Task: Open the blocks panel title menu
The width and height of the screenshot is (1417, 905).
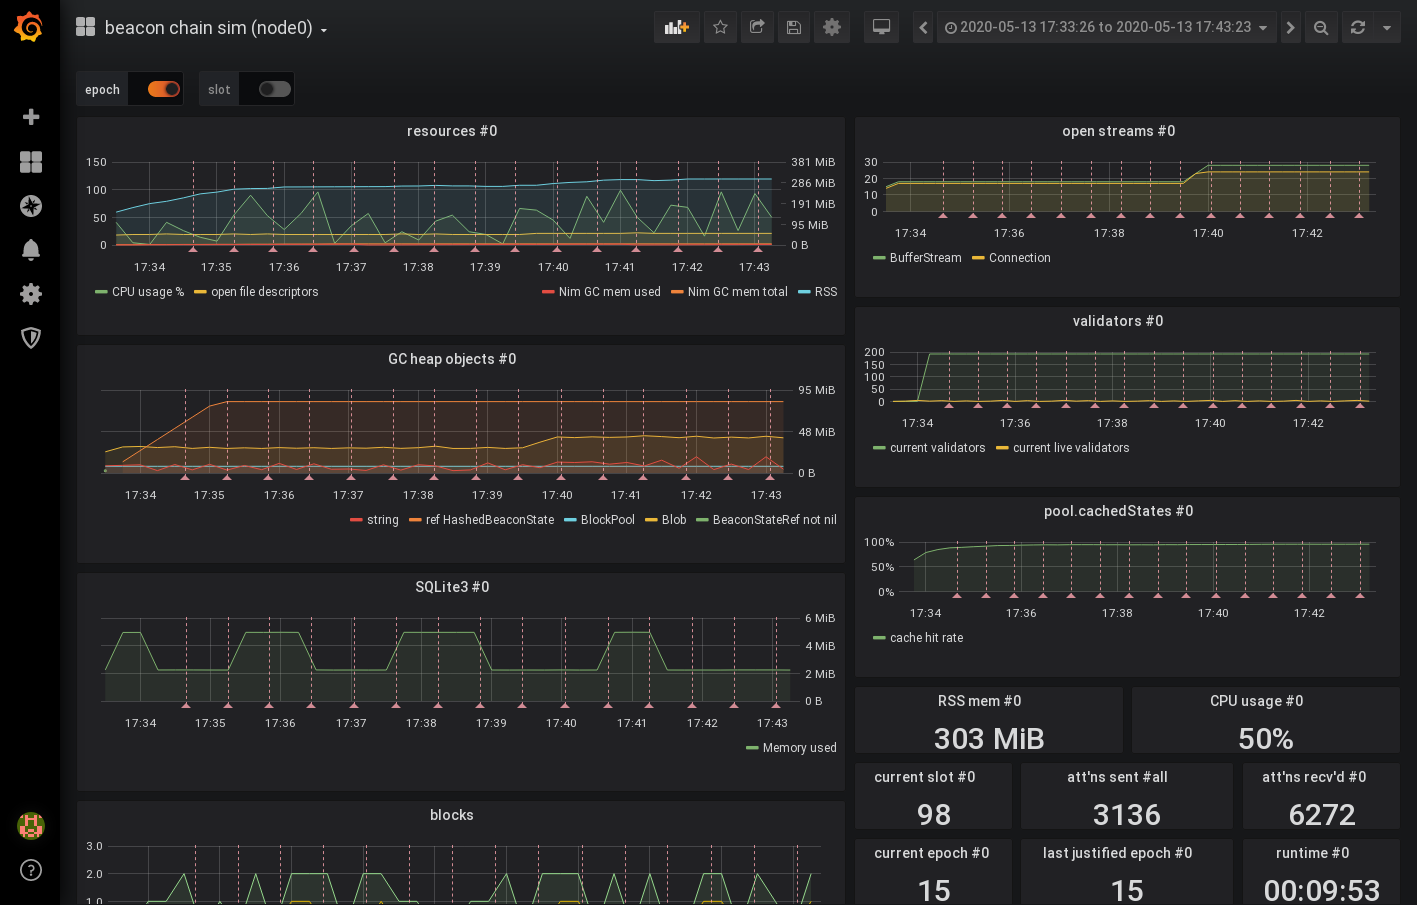Action: pyautogui.click(x=452, y=815)
